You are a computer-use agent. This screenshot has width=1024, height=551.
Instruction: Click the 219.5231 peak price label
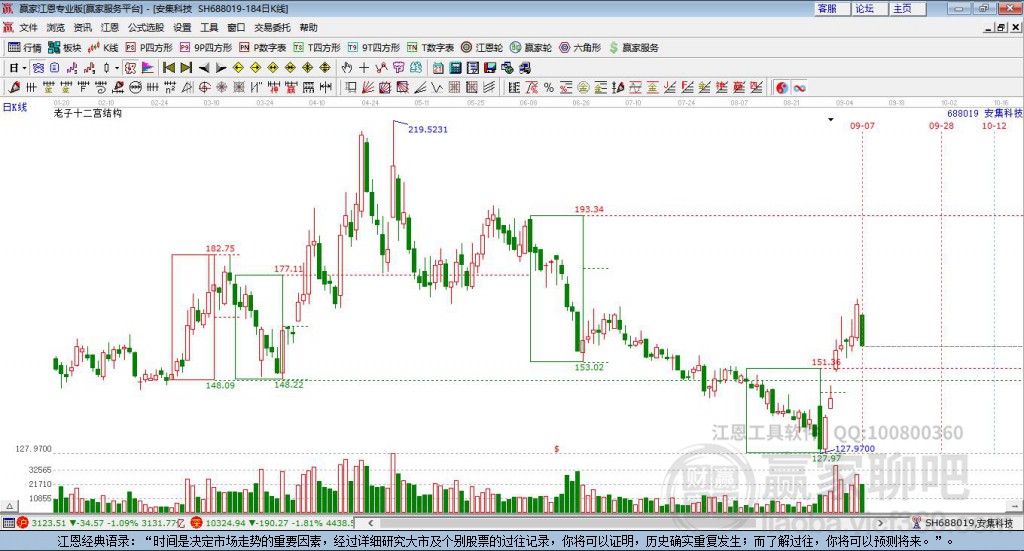(428, 129)
